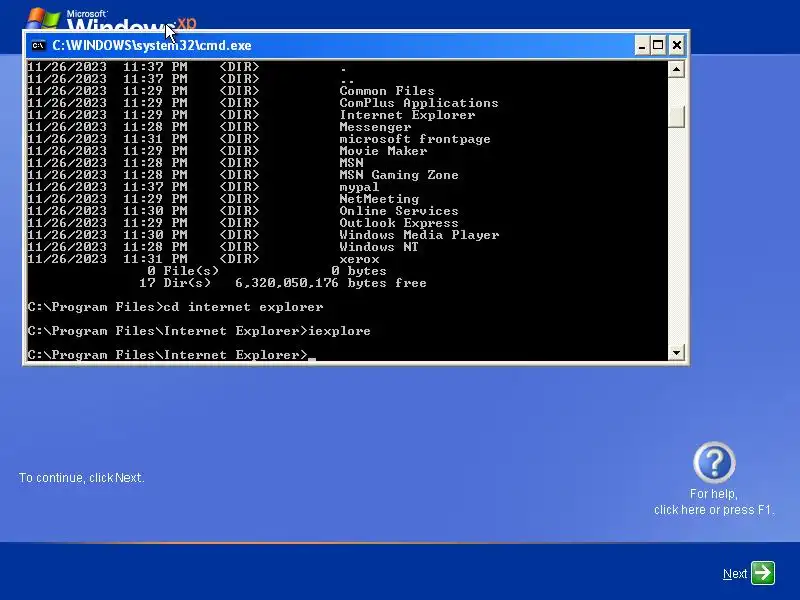Click the 'xerox' directory entry
The width and height of the screenshot is (800, 600).
coord(359,259)
